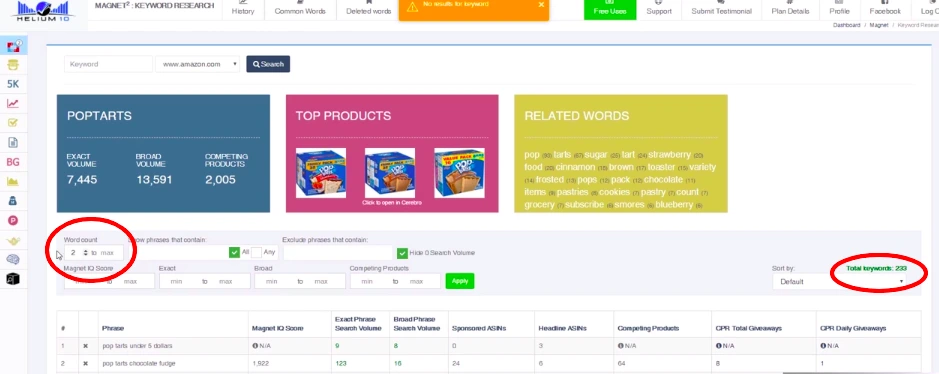Image resolution: width=939 pixels, height=374 pixels.
Task: Go to the Dashboard breadcrumb link
Action: click(x=847, y=25)
